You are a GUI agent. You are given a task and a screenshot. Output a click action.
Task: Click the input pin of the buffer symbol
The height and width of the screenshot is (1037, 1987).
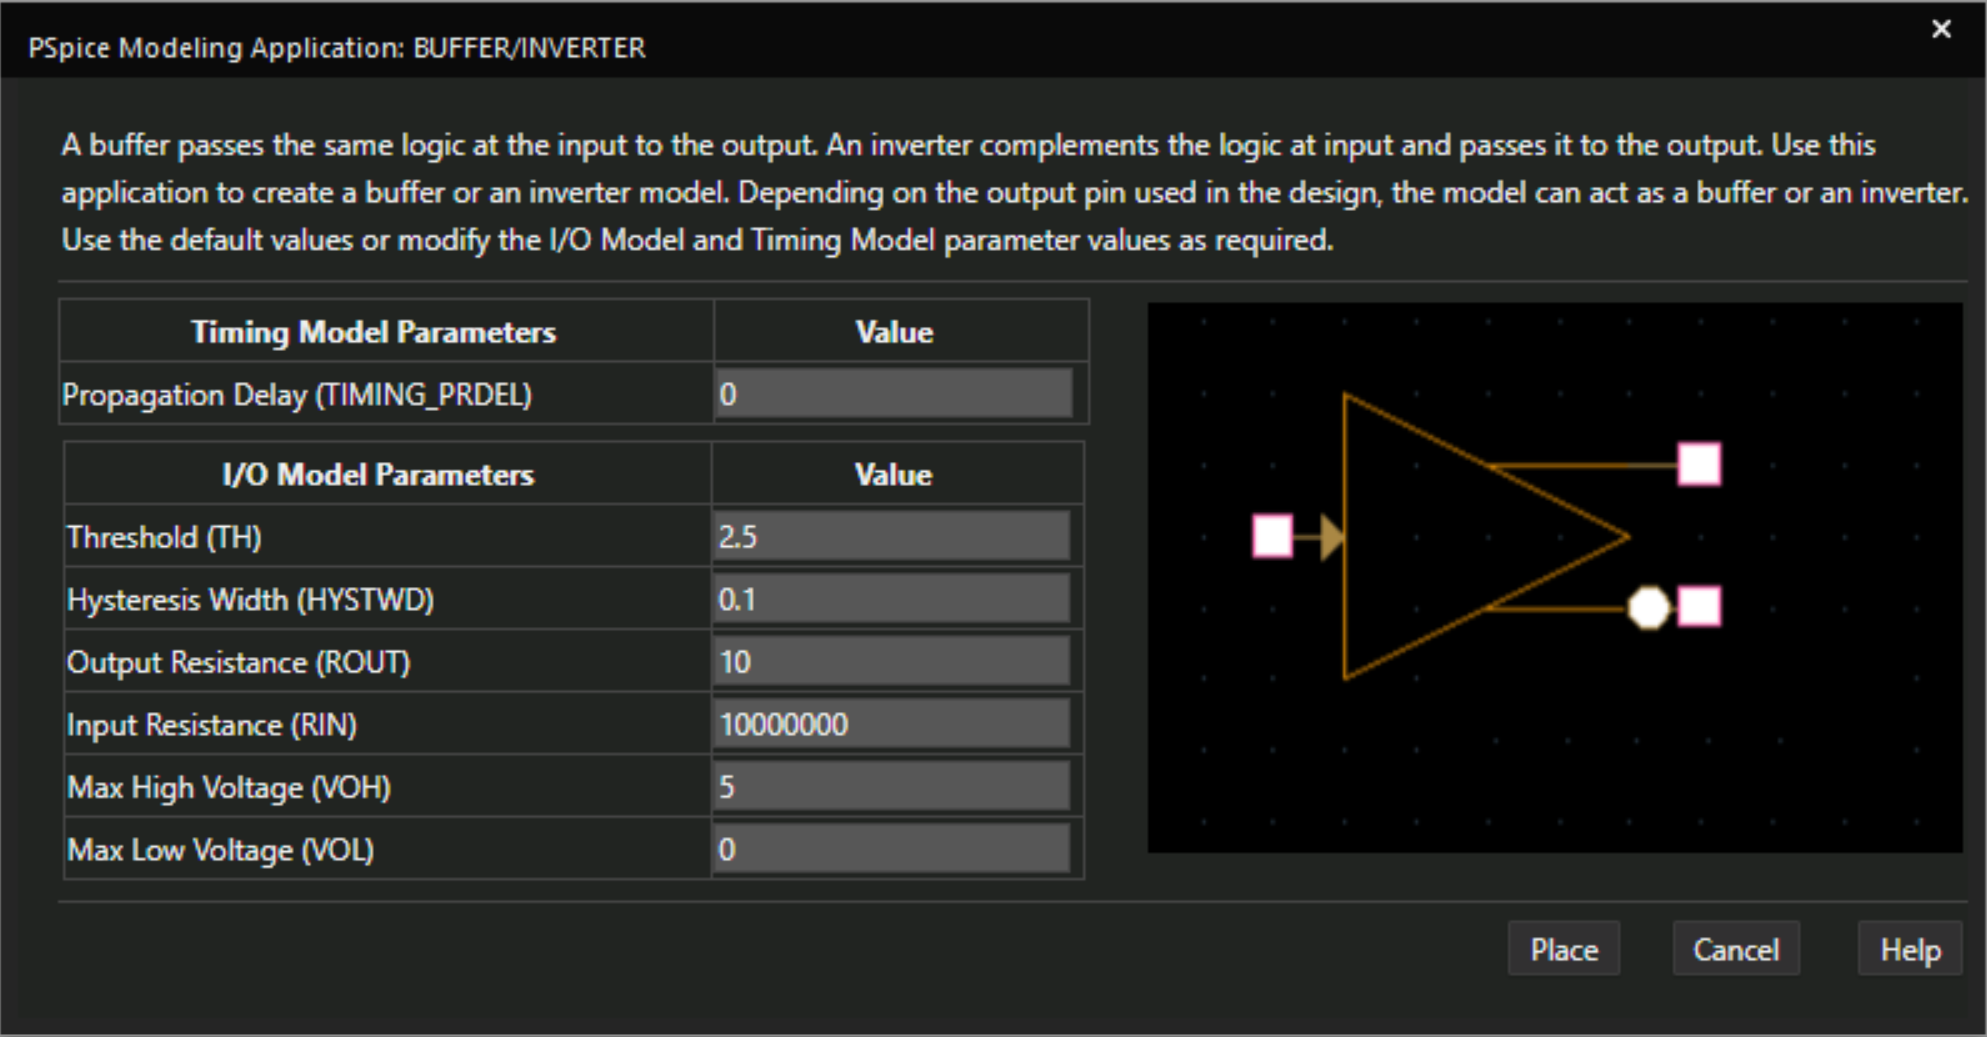click(1271, 536)
